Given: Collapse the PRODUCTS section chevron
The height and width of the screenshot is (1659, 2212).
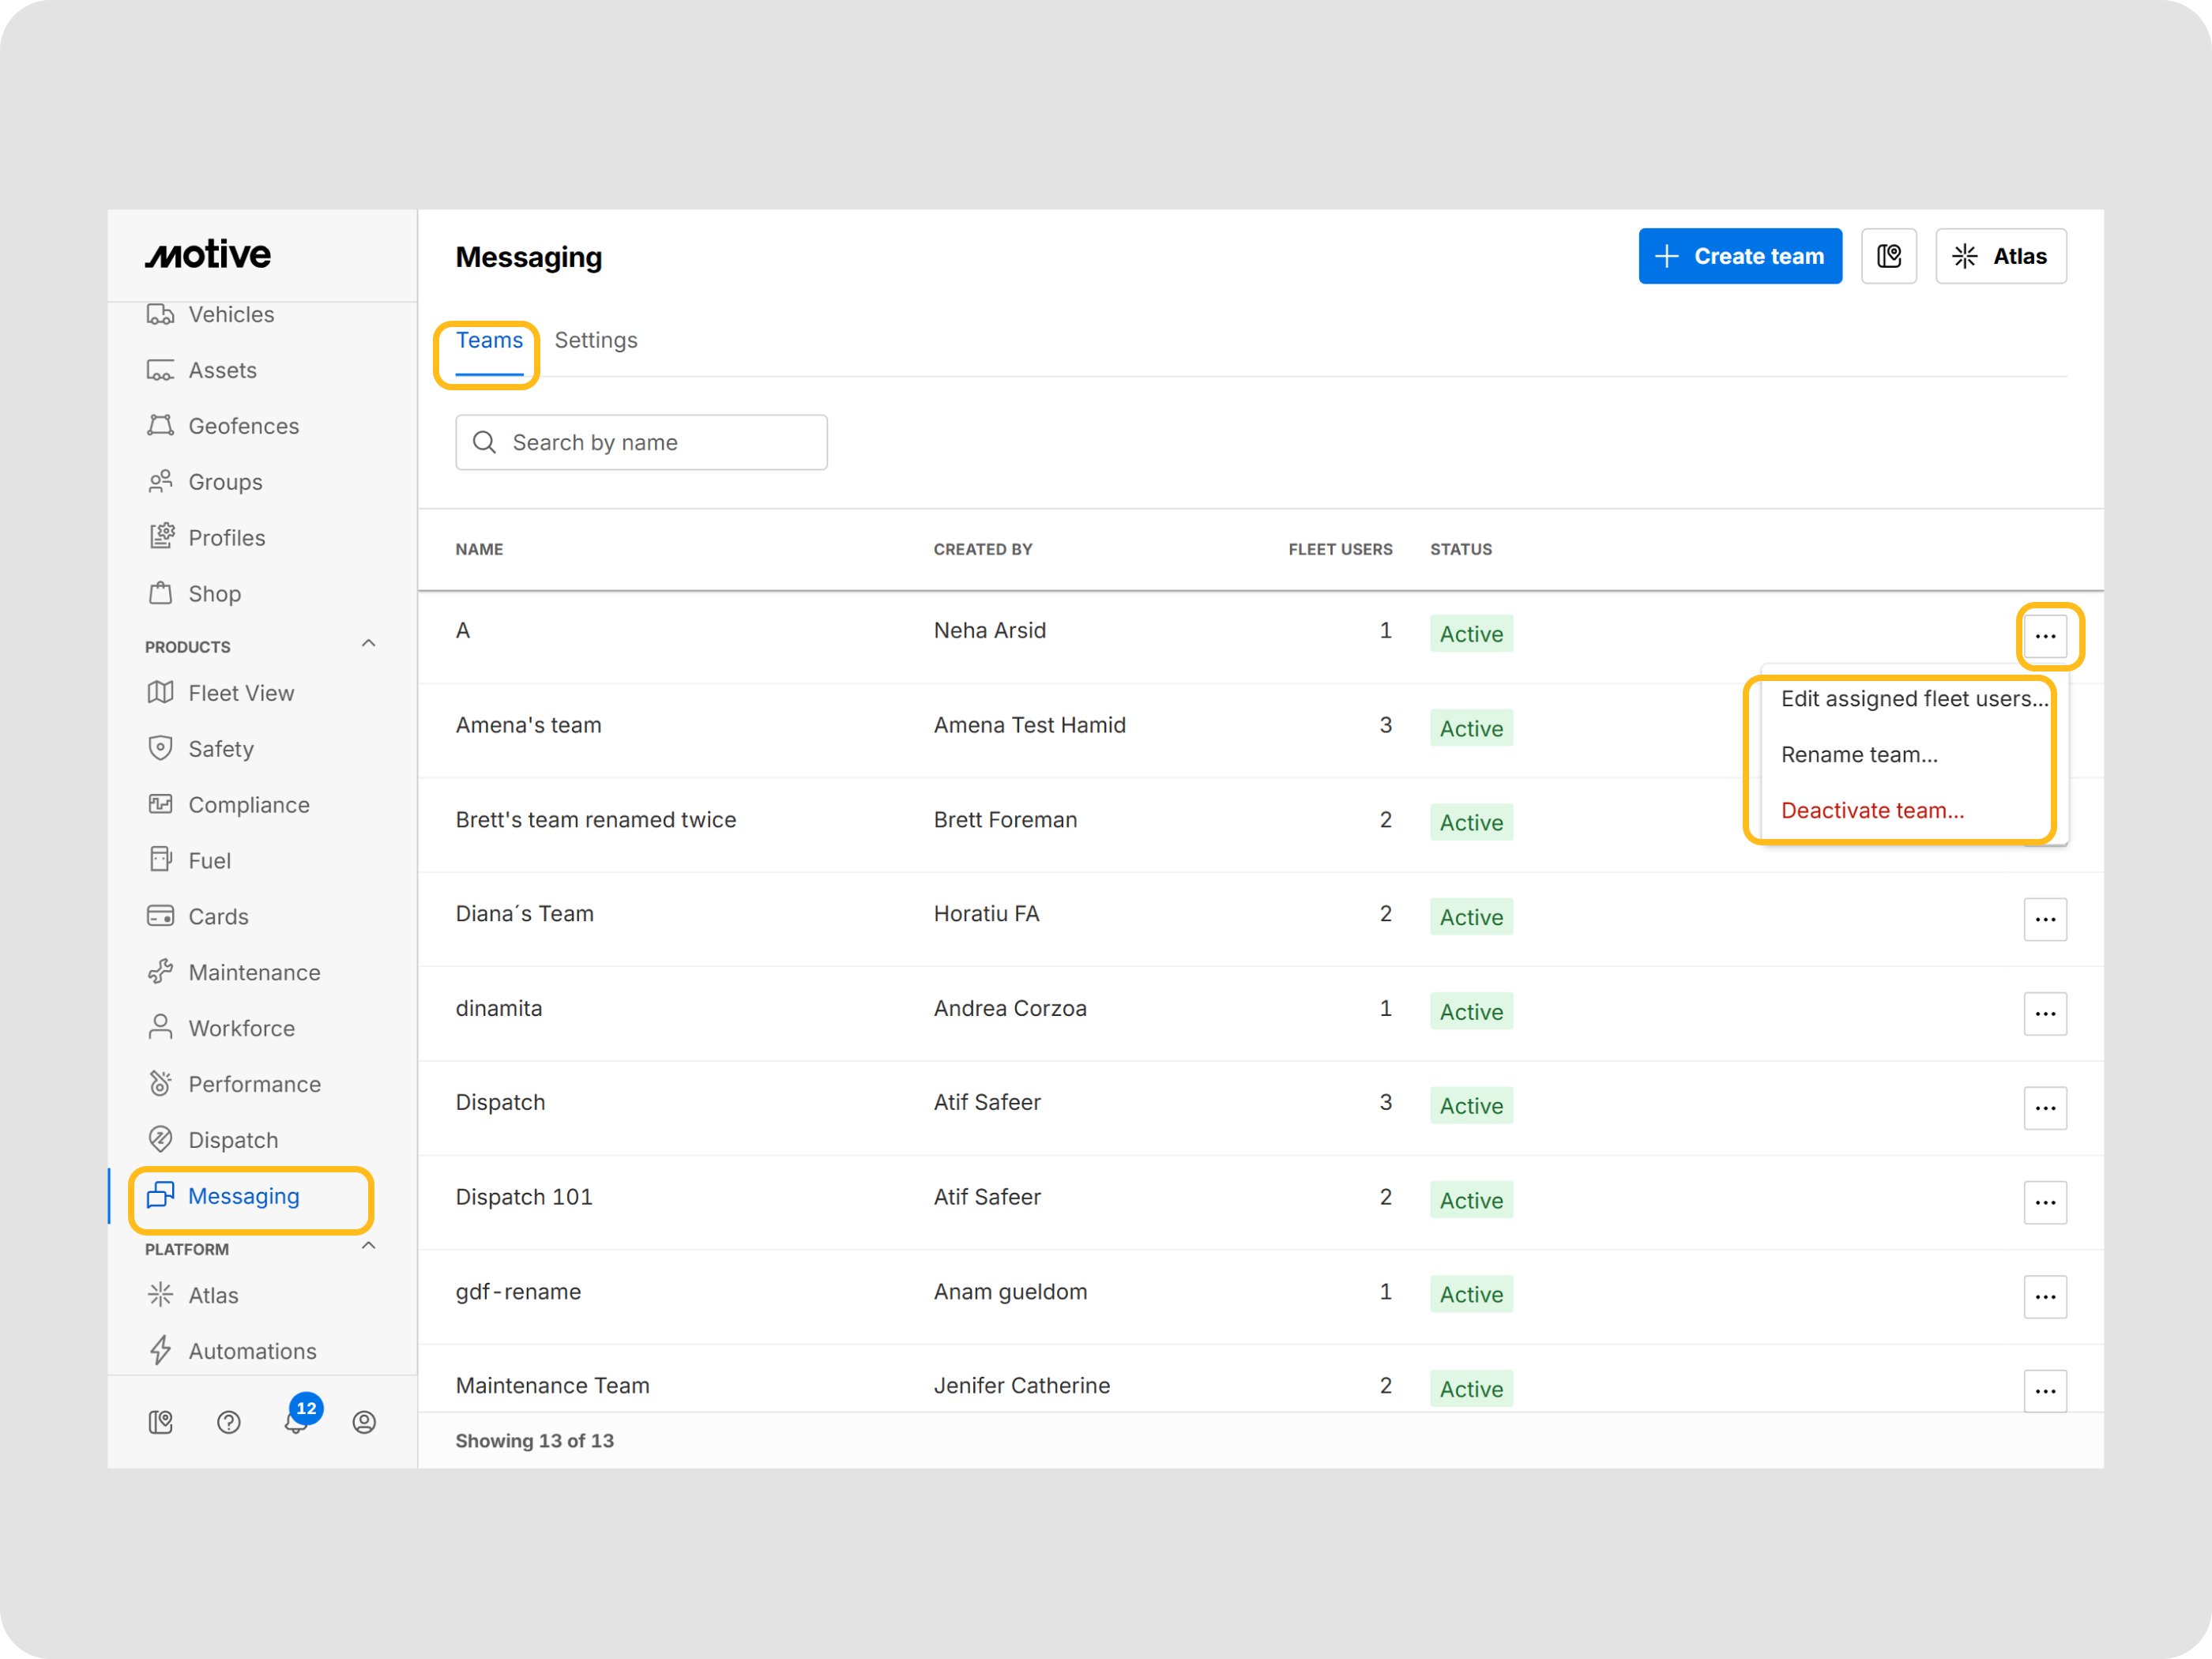Looking at the screenshot, I should 369,645.
